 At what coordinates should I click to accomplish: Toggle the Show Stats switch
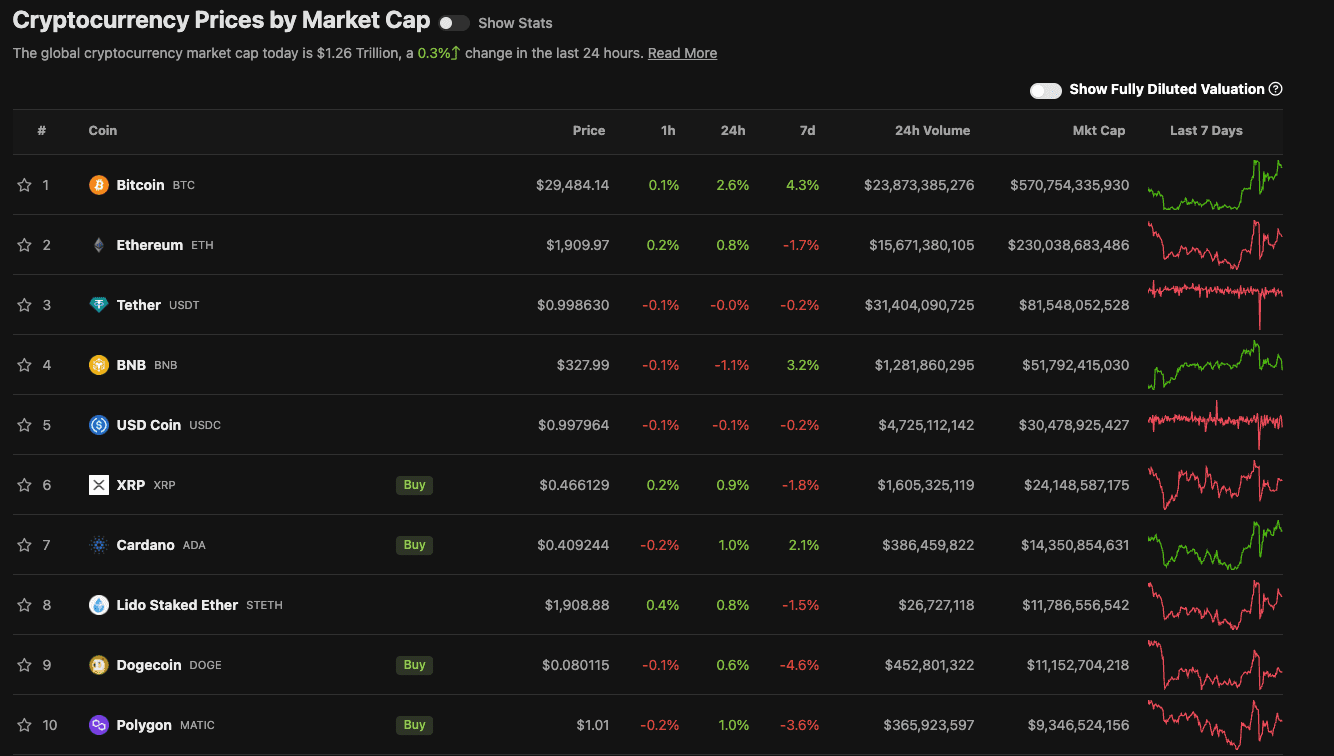tap(454, 23)
